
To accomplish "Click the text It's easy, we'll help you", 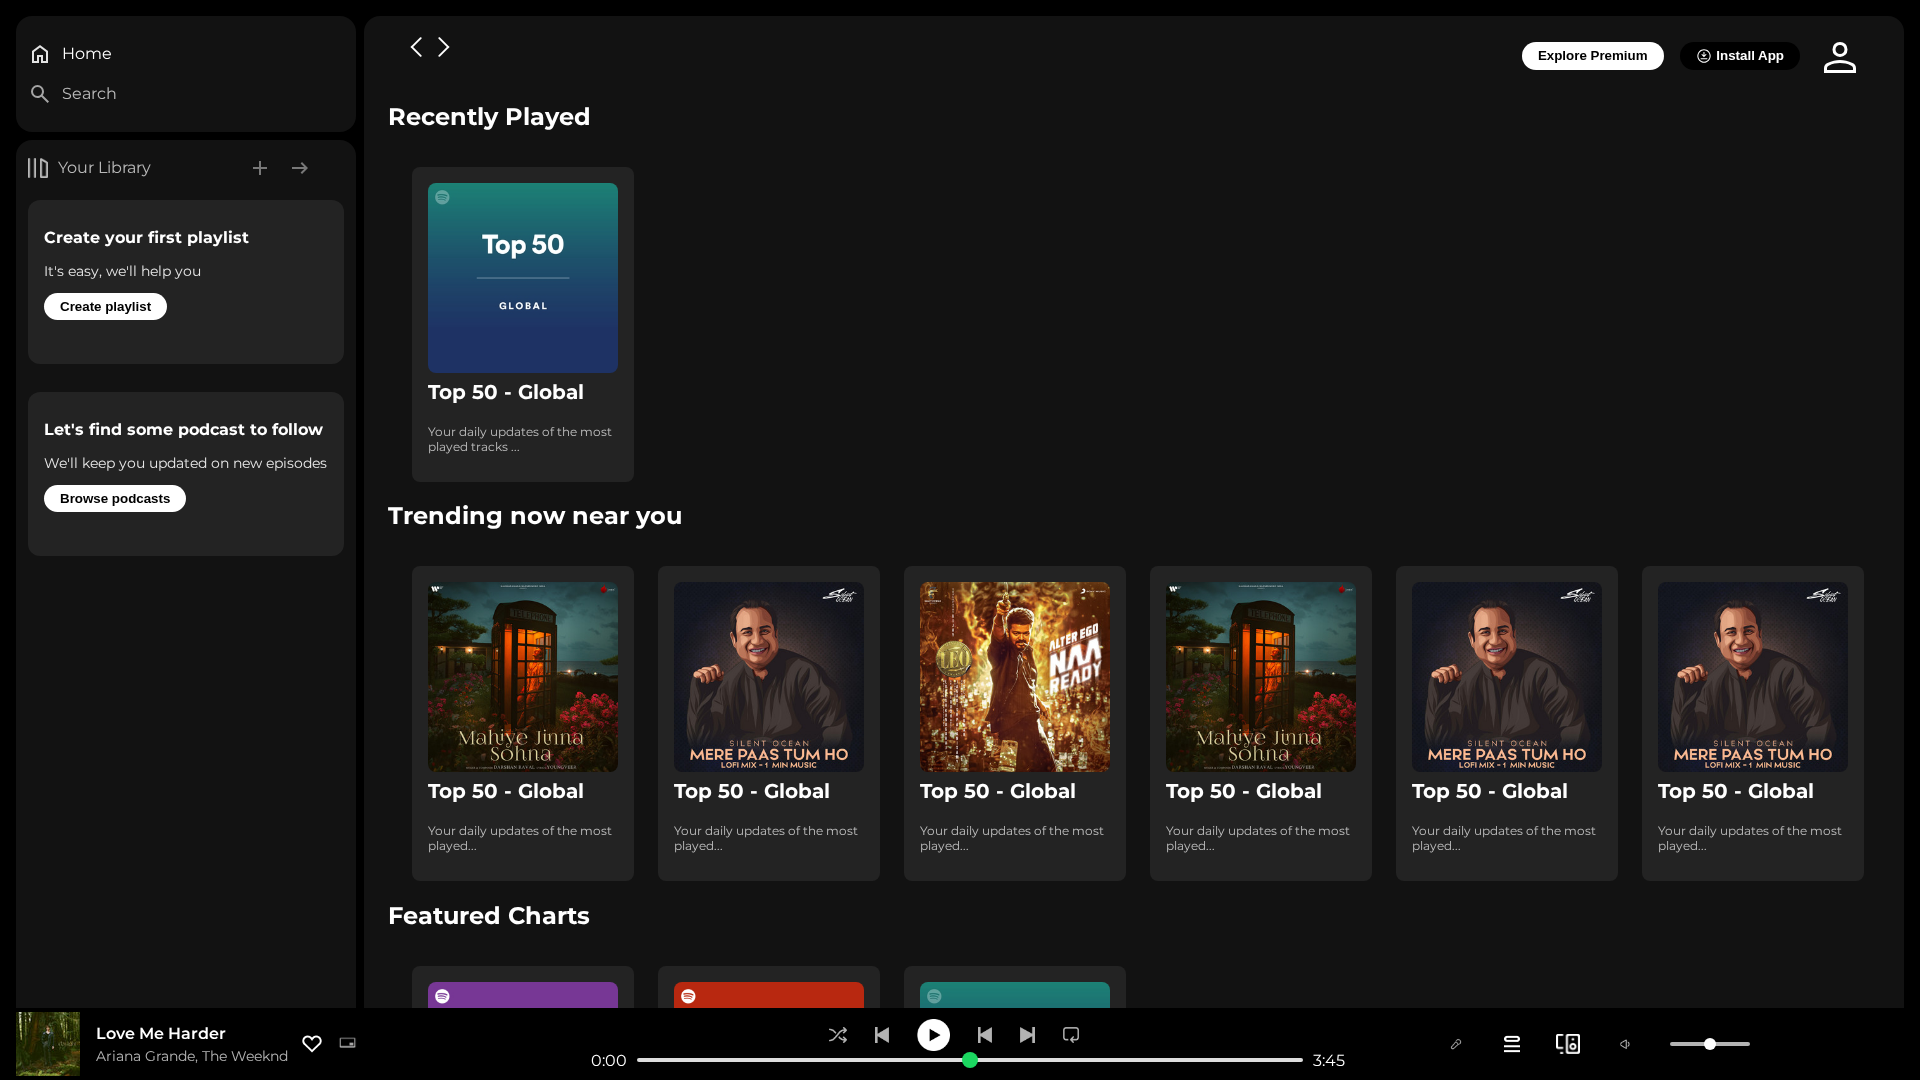I will (x=122, y=272).
